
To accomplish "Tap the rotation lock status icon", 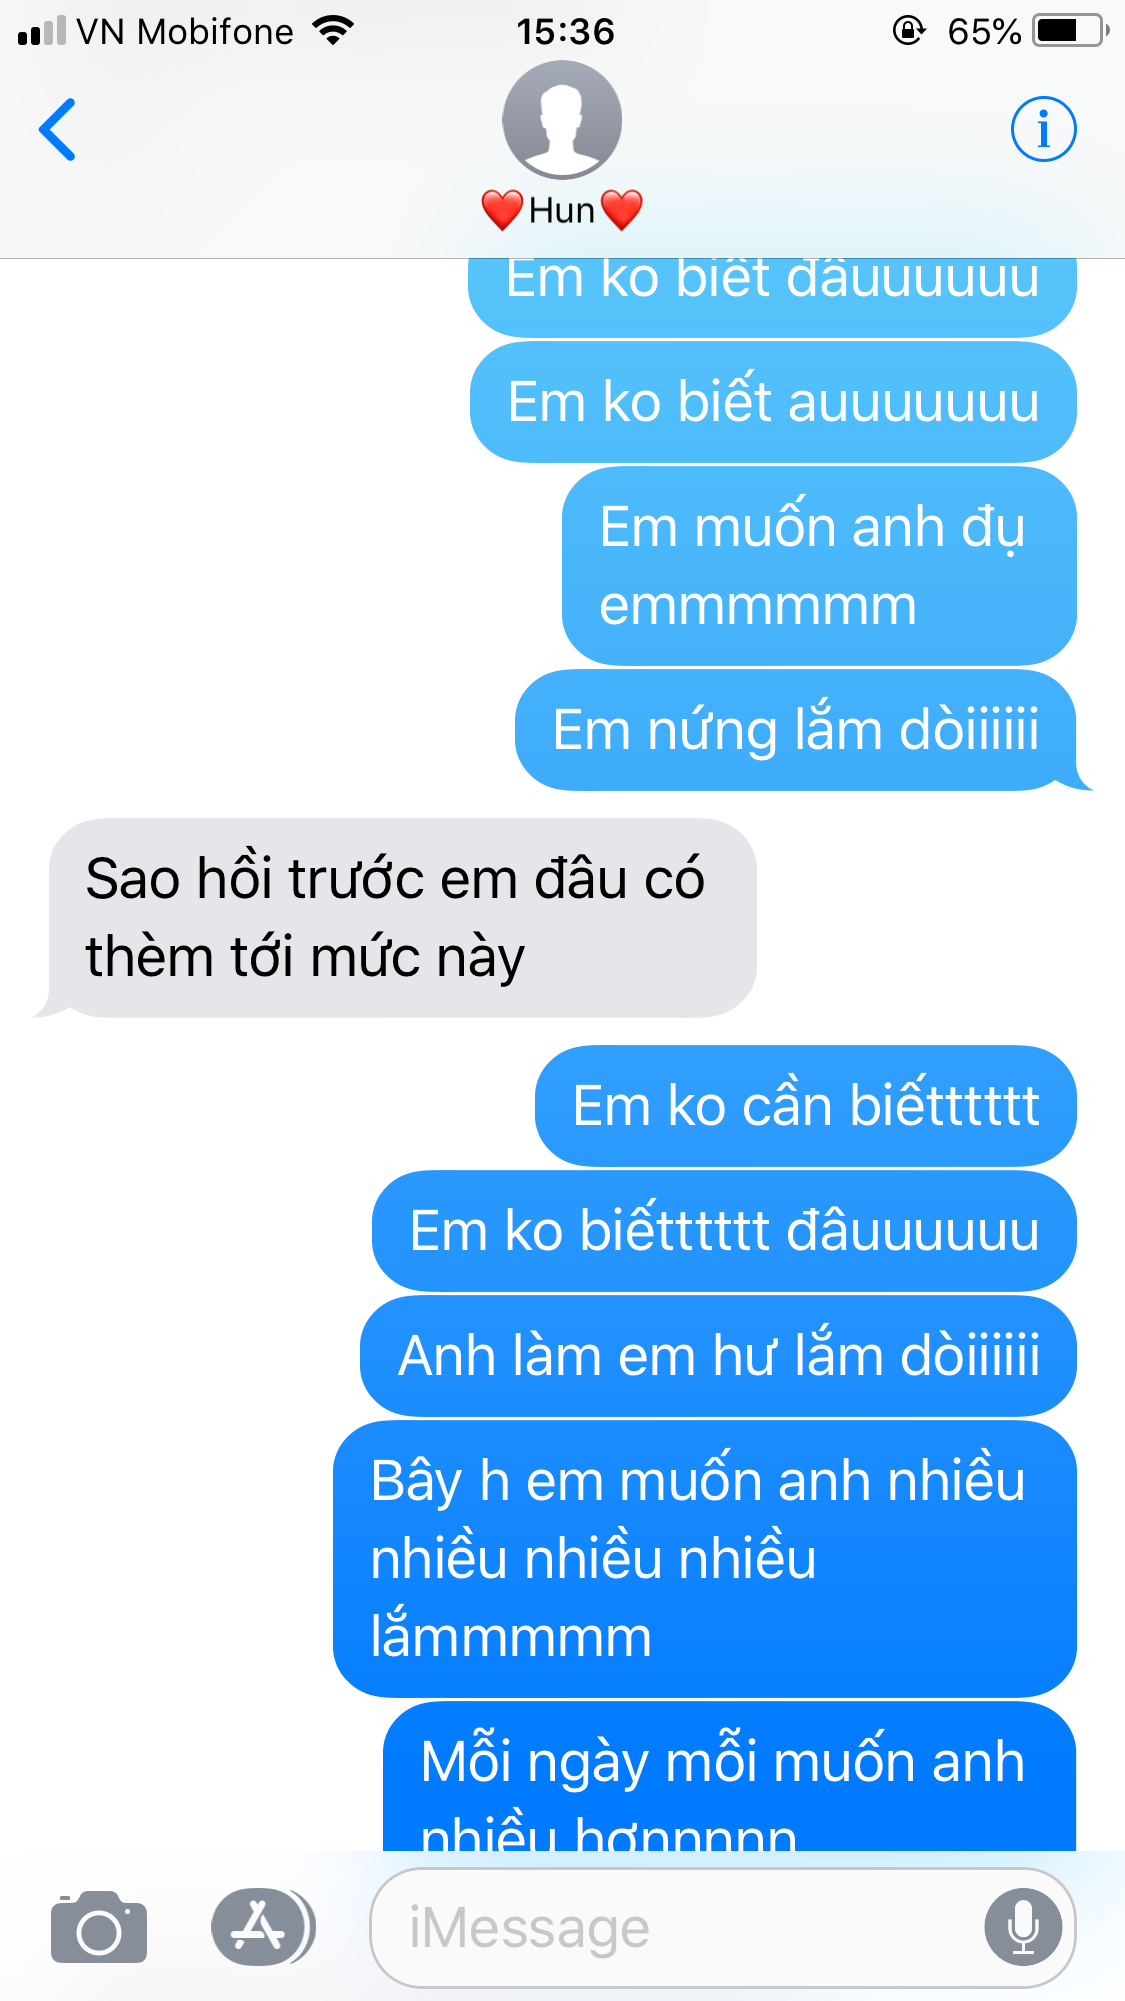I will pos(909,31).
